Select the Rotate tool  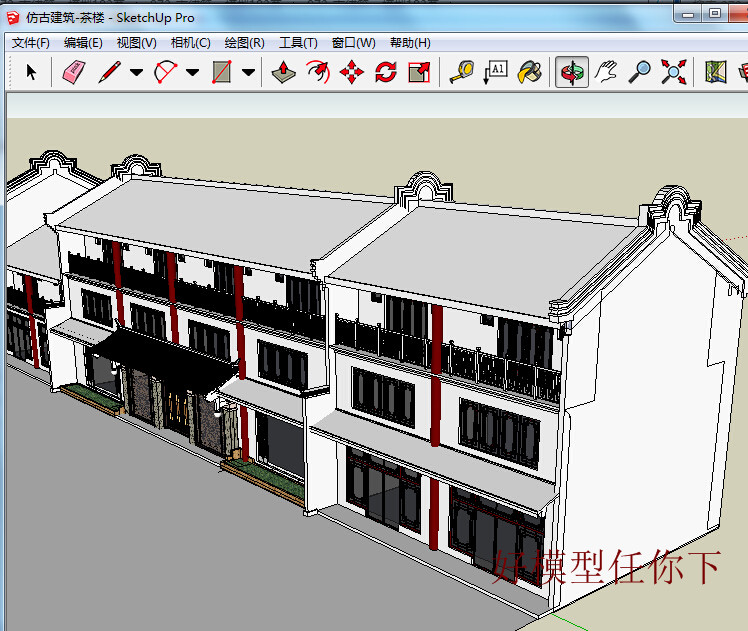[x=385, y=72]
